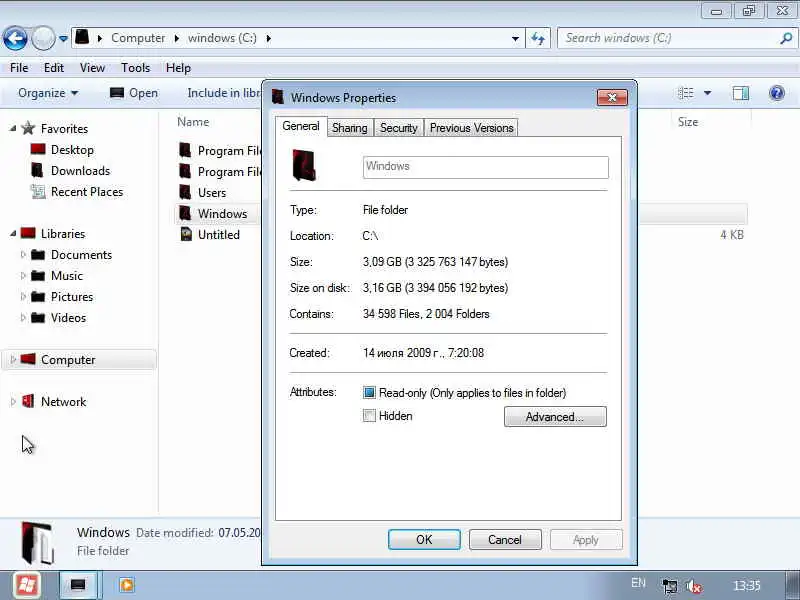Click OK in Windows Properties
800x600 pixels.
(x=424, y=540)
